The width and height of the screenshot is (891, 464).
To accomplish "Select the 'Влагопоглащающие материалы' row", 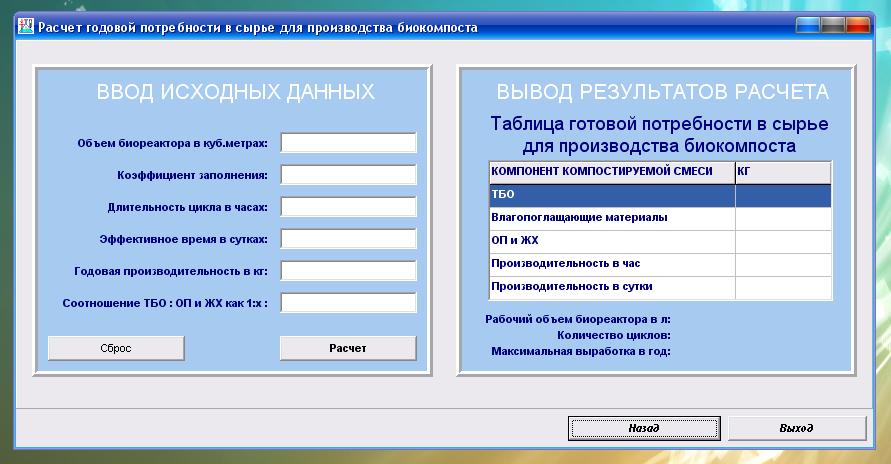I will (x=660, y=219).
